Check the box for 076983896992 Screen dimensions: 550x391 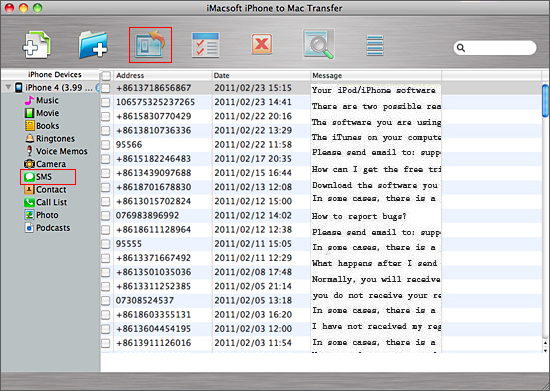click(x=106, y=216)
